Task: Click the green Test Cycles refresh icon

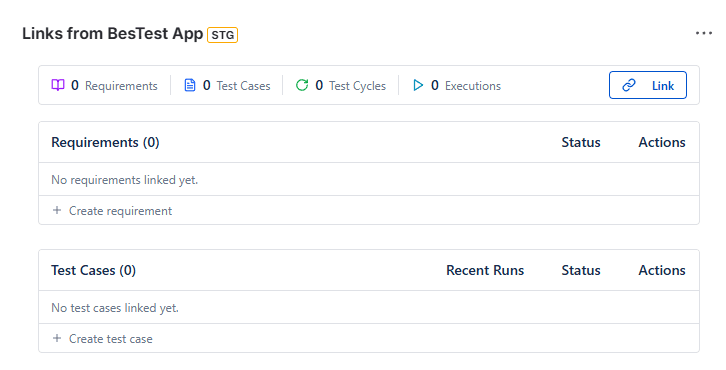Action: pyautogui.click(x=302, y=85)
